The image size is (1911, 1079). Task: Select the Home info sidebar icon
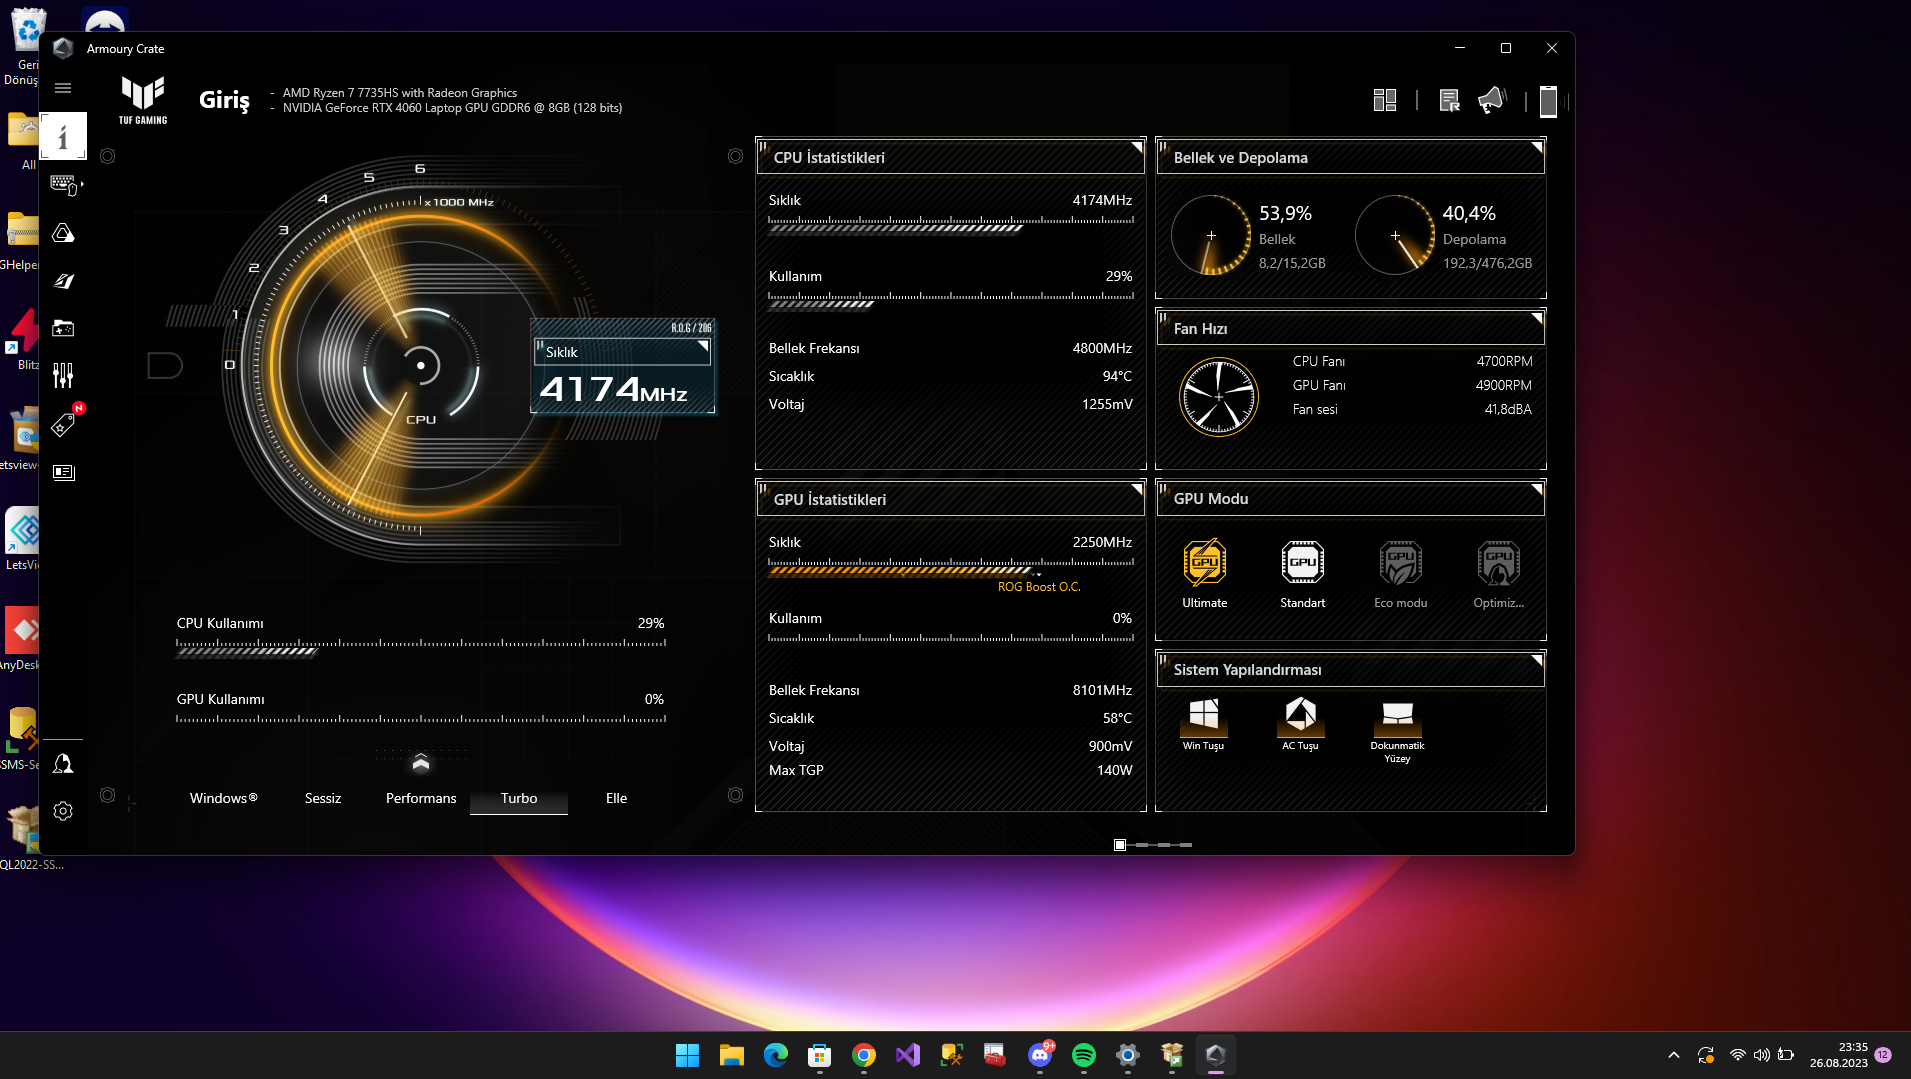pyautogui.click(x=63, y=136)
